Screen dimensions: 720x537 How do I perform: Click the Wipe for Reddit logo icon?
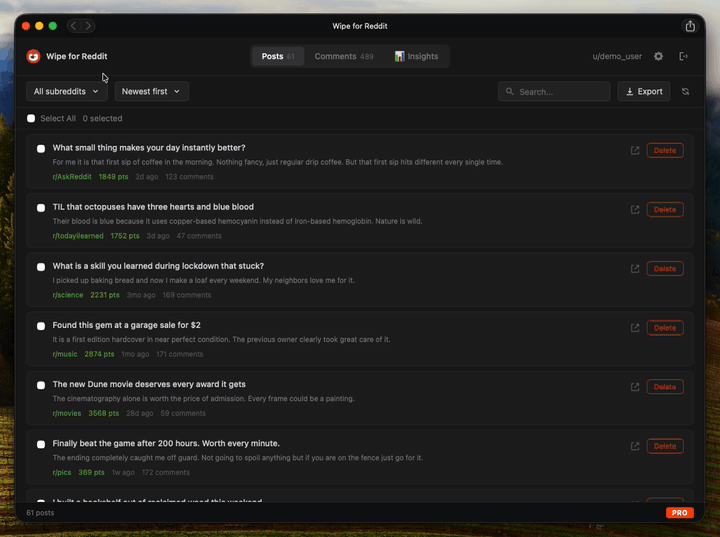click(33, 56)
